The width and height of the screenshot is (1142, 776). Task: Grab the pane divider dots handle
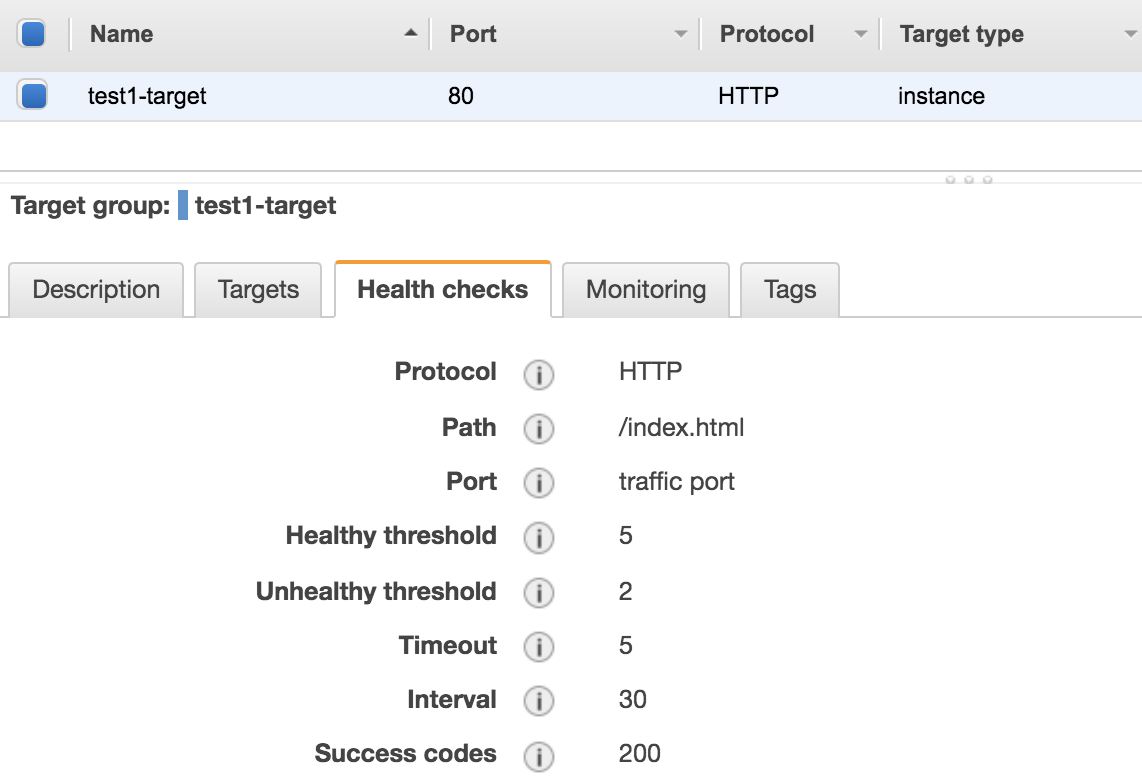click(x=969, y=179)
